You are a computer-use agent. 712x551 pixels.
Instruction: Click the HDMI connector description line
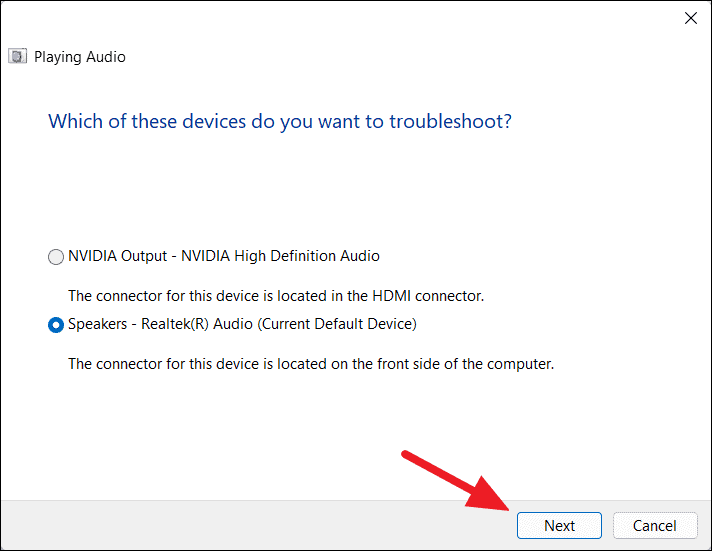(276, 296)
